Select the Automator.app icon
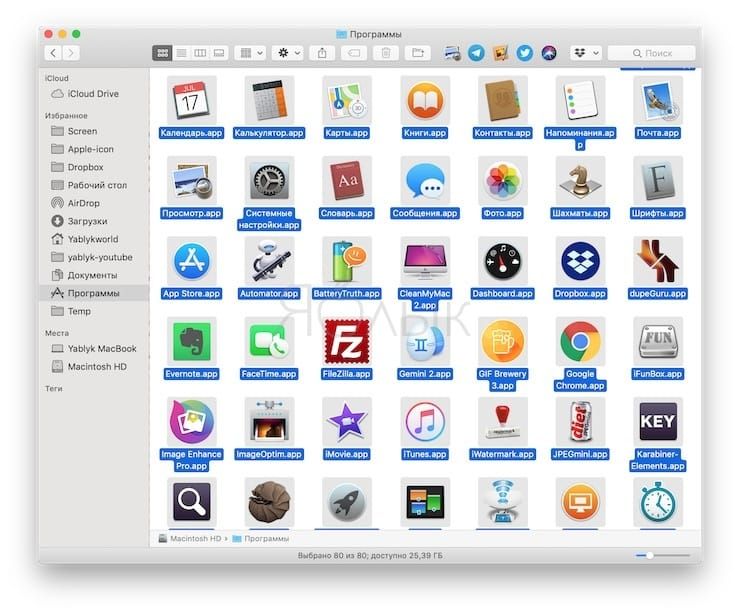The width and height of the screenshot is (740, 615). [269, 261]
